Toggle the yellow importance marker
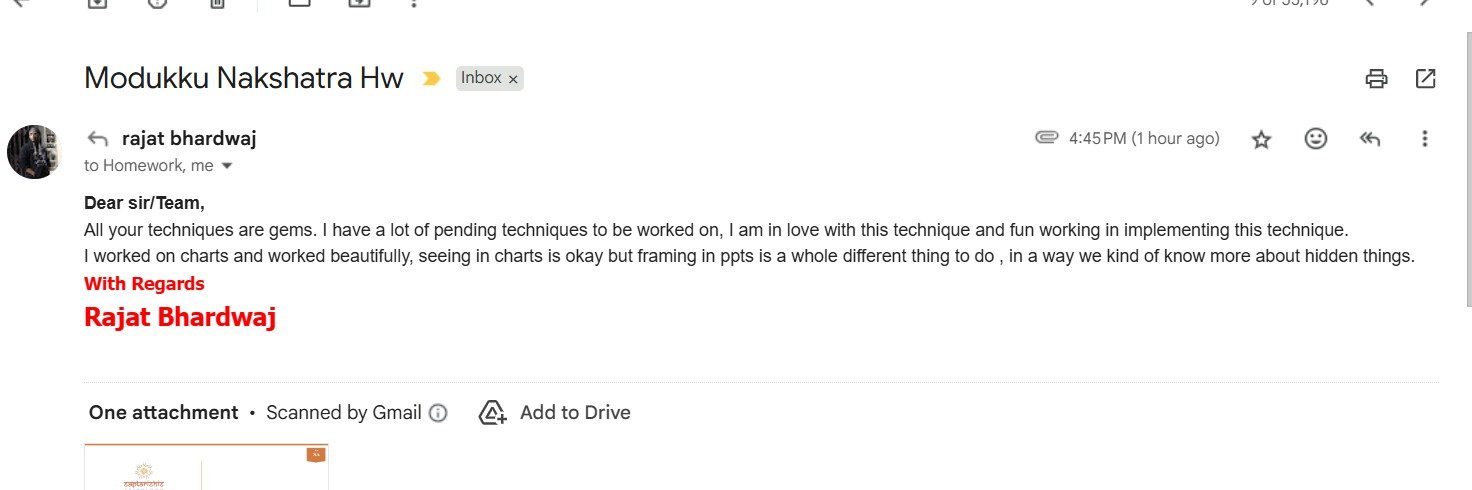 pos(431,78)
